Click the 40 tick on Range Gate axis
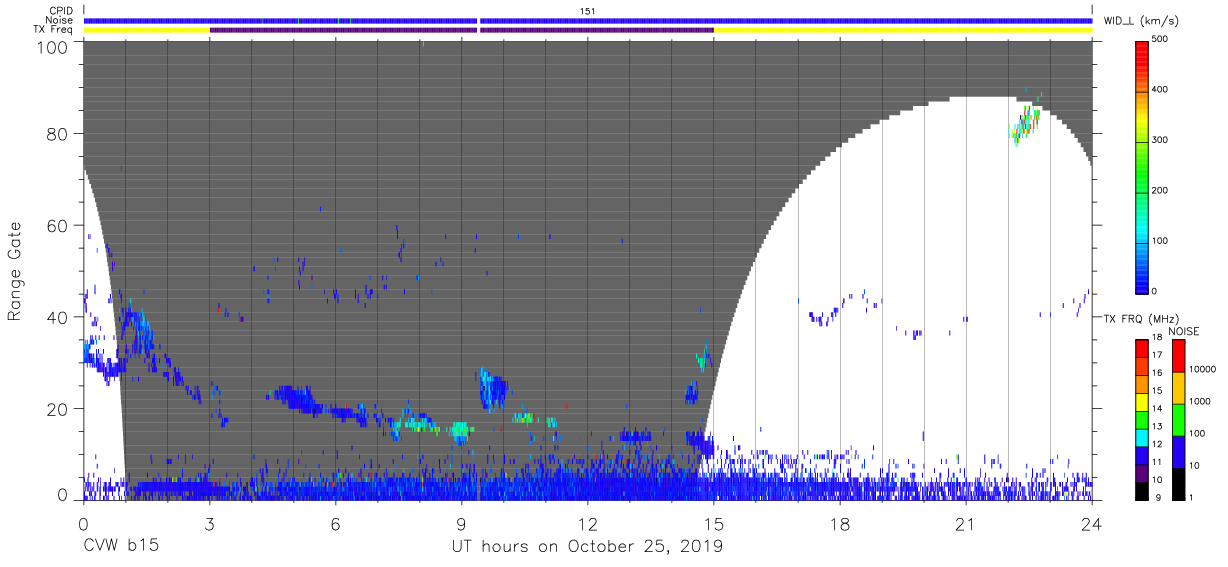Screen dimensions: 1228x567 pos(57,317)
